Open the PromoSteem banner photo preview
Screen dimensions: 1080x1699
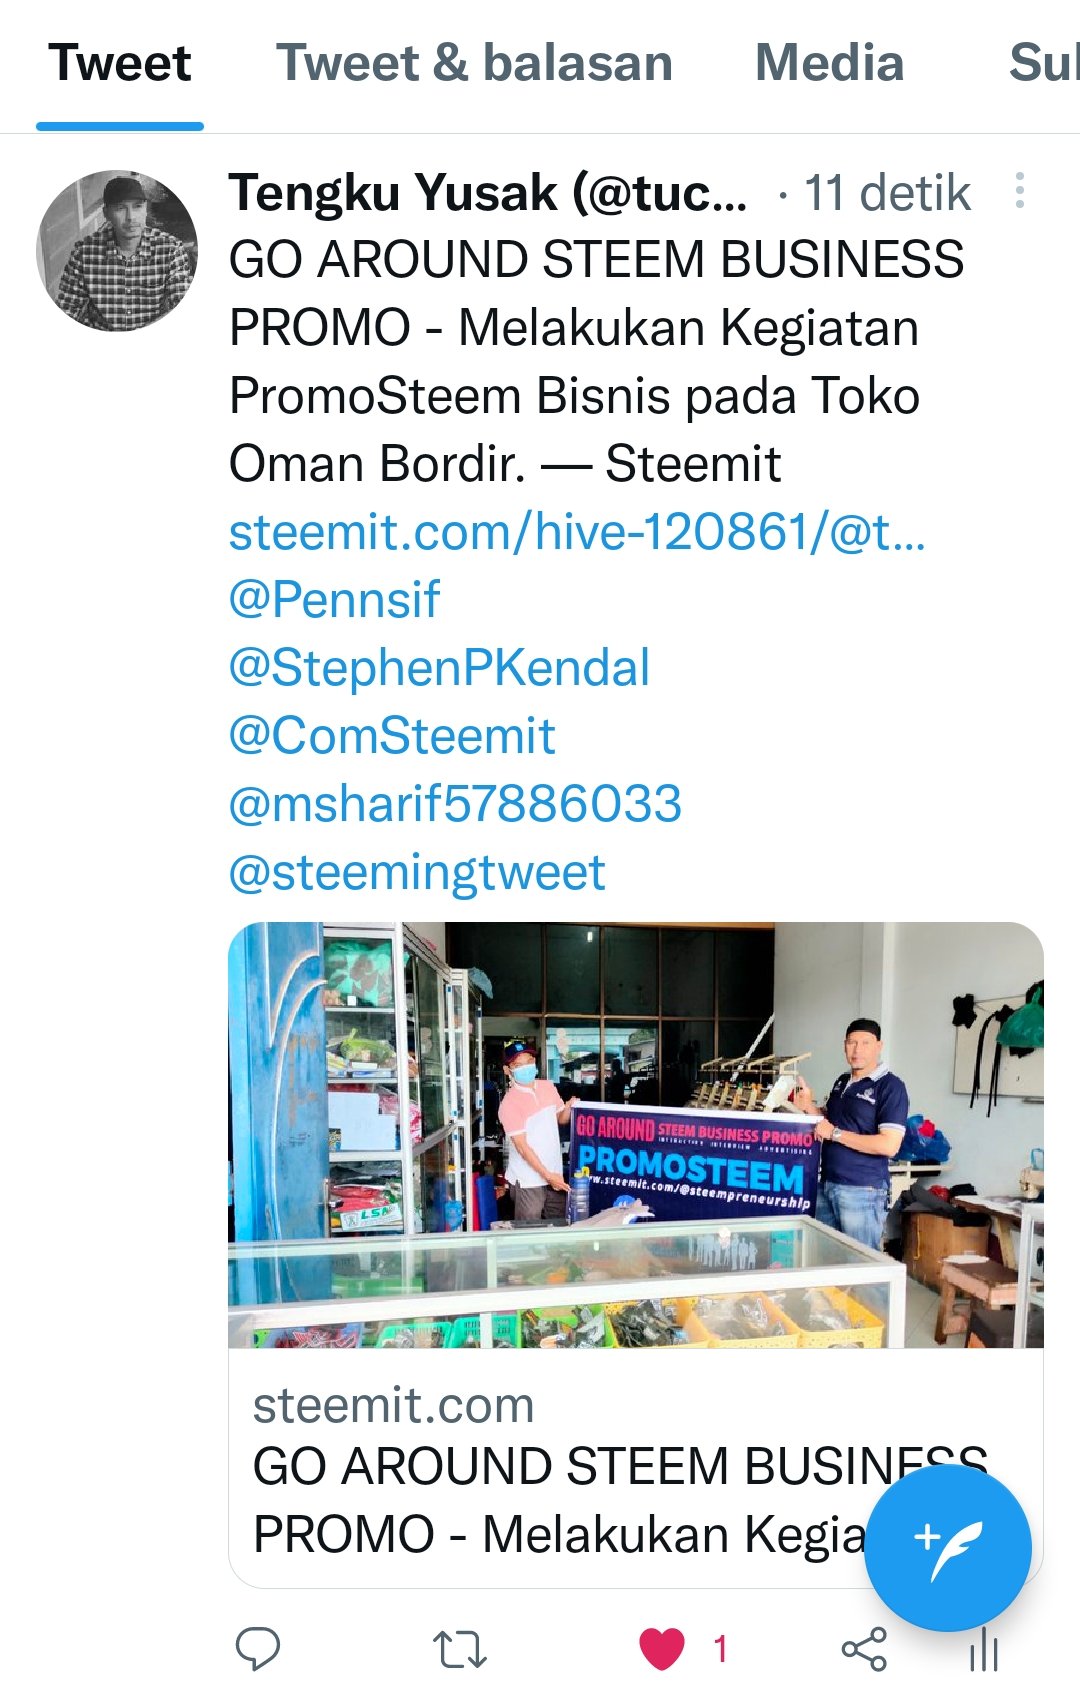(636, 1135)
